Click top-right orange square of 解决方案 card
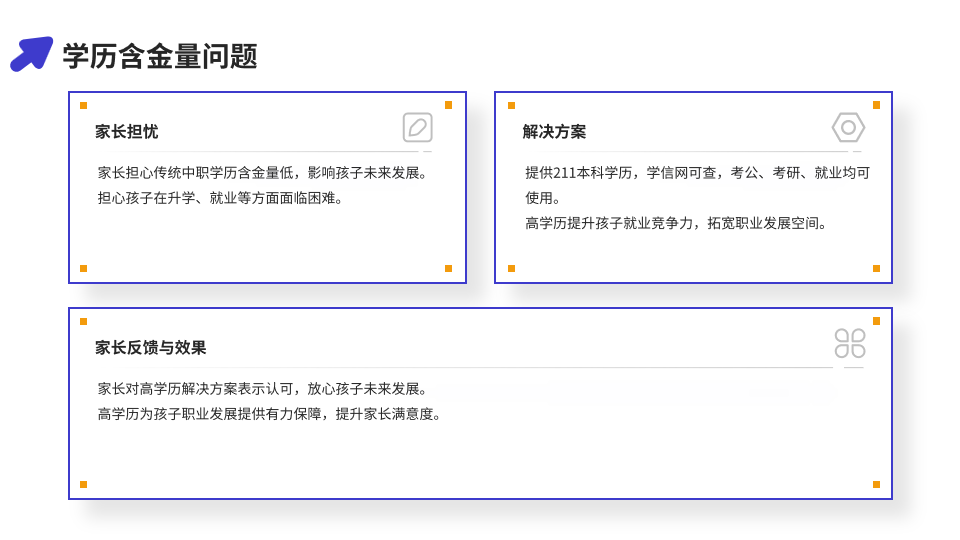This screenshot has height=540, width=960. point(876,105)
